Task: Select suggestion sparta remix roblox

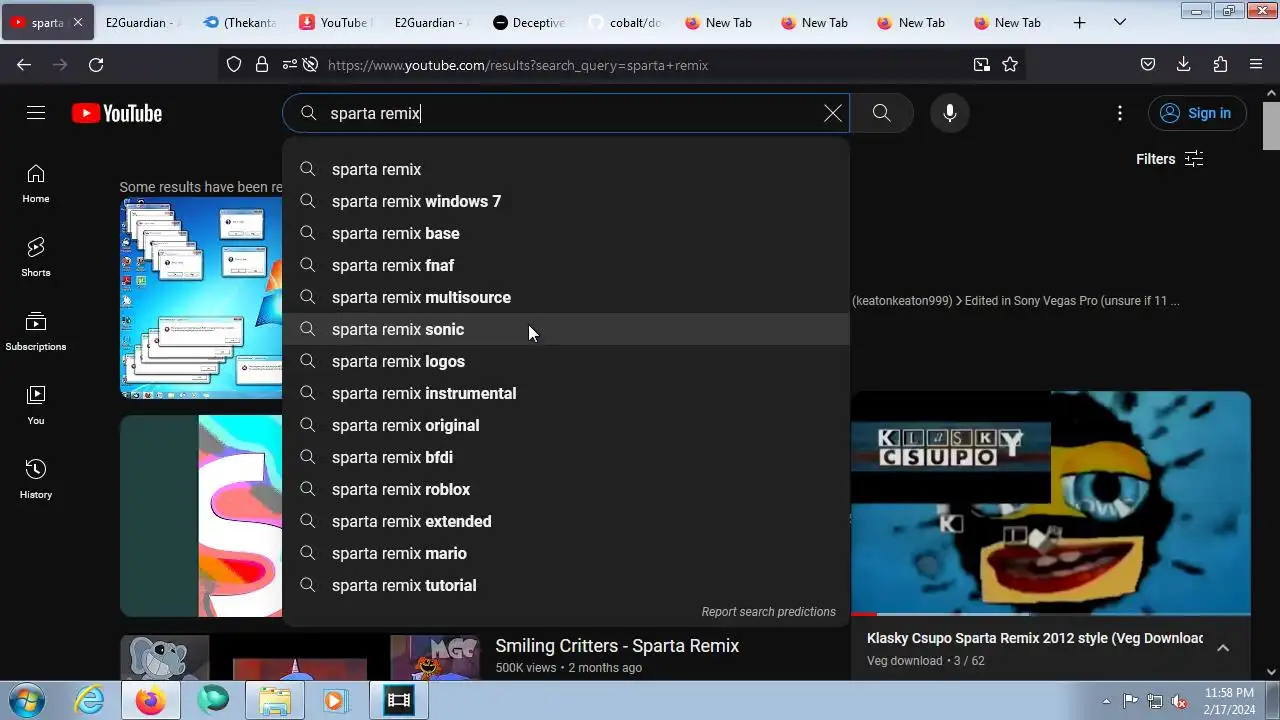Action: (x=566, y=489)
